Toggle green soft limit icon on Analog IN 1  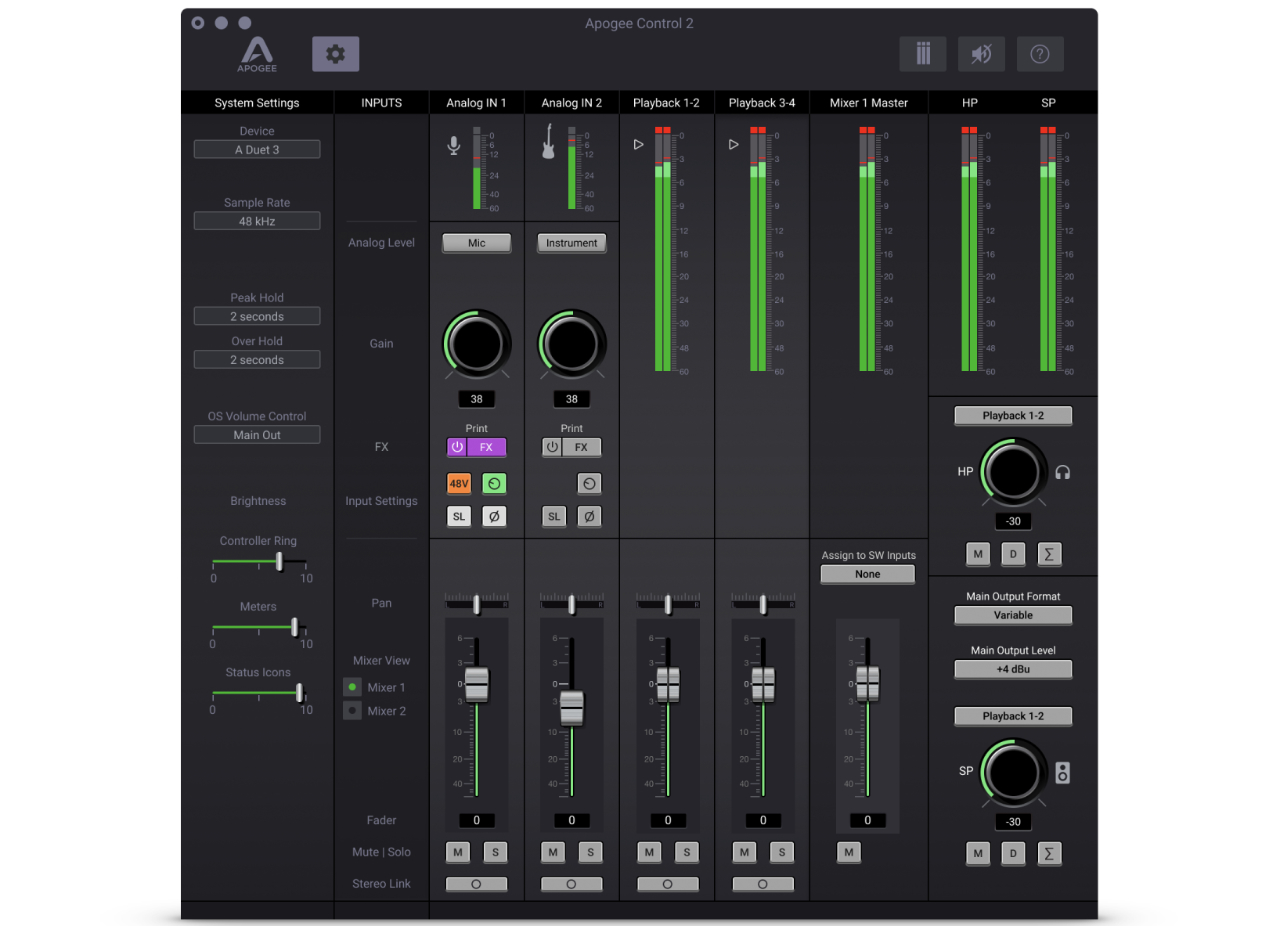click(494, 484)
